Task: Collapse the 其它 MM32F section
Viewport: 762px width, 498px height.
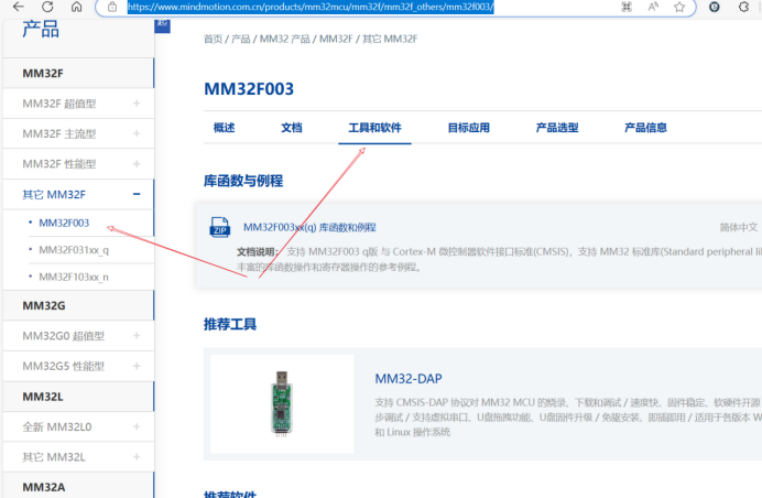Action: click(137, 194)
